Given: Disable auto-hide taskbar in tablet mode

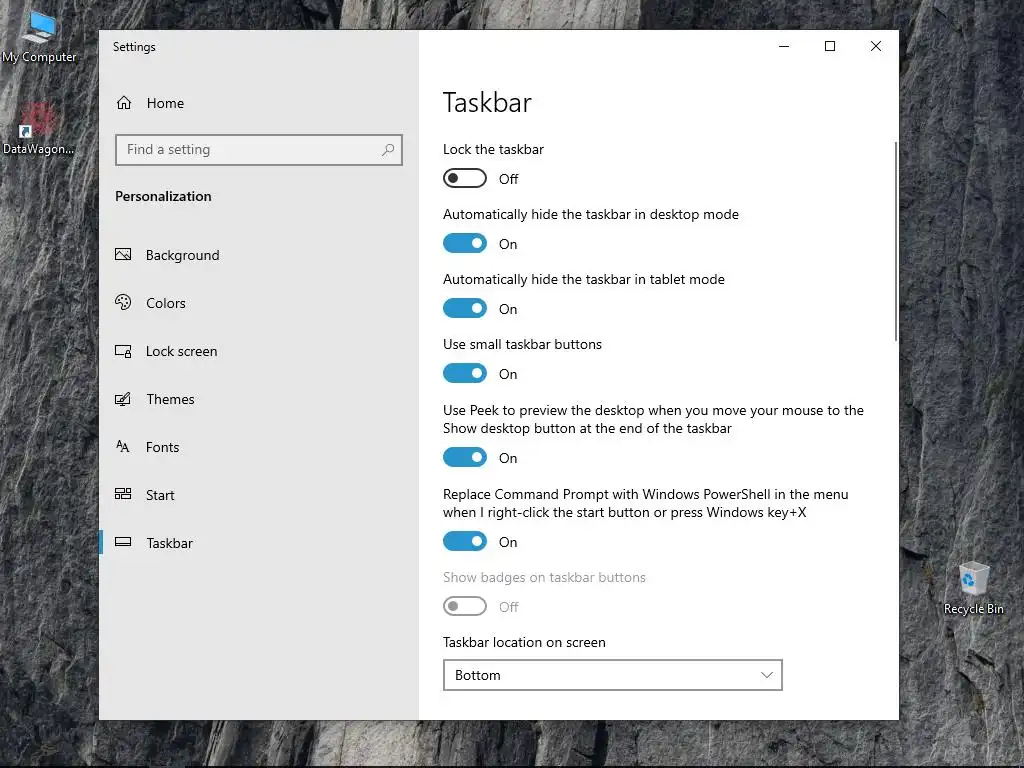Looking at the screenshot, I should click(x=464, y=308).
